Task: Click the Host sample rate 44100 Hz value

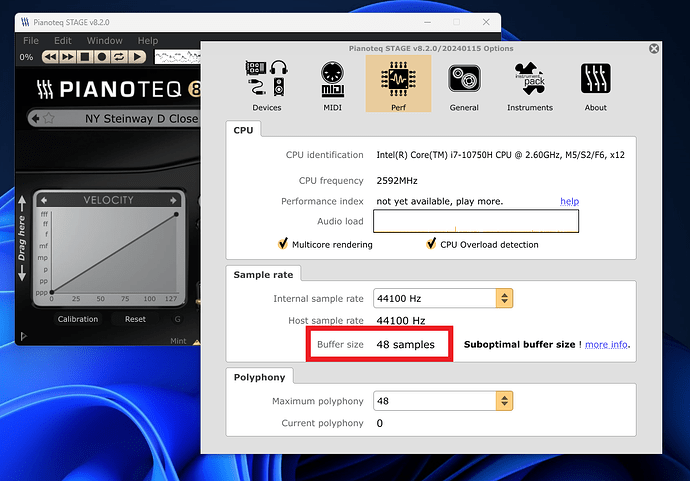Action: coord(400,321)
